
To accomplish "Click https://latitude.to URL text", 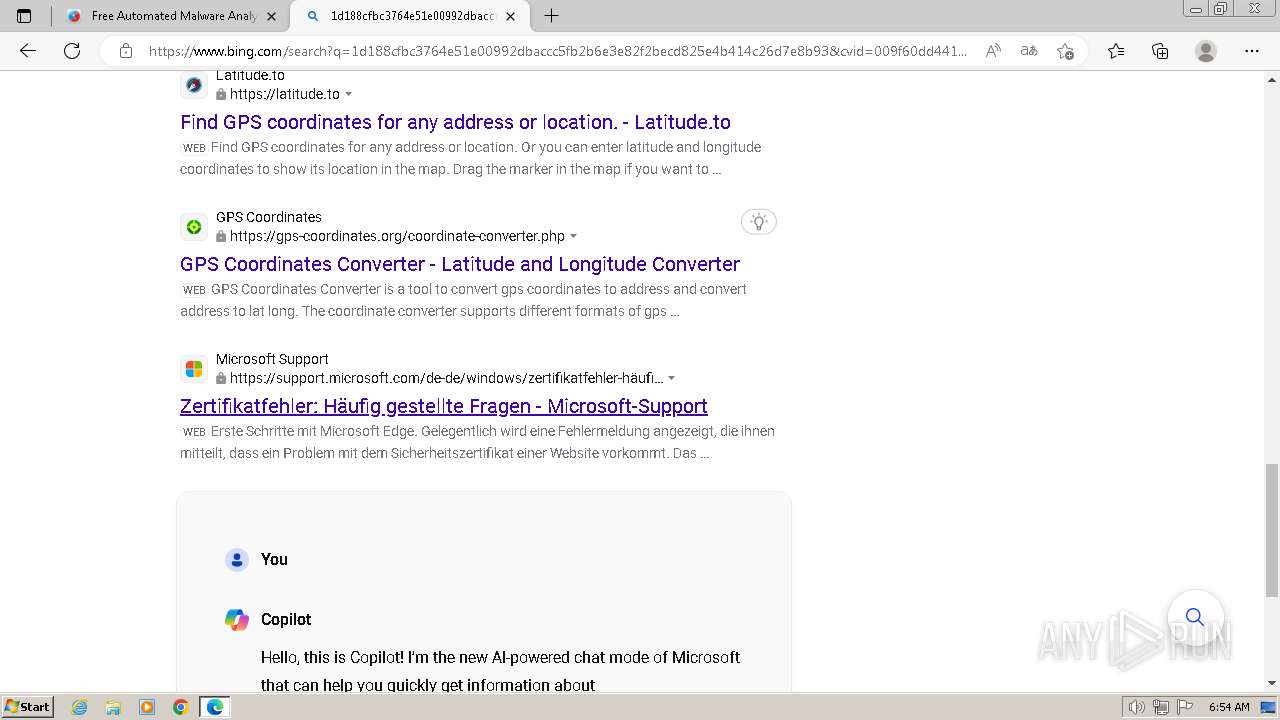I will 285,94.
